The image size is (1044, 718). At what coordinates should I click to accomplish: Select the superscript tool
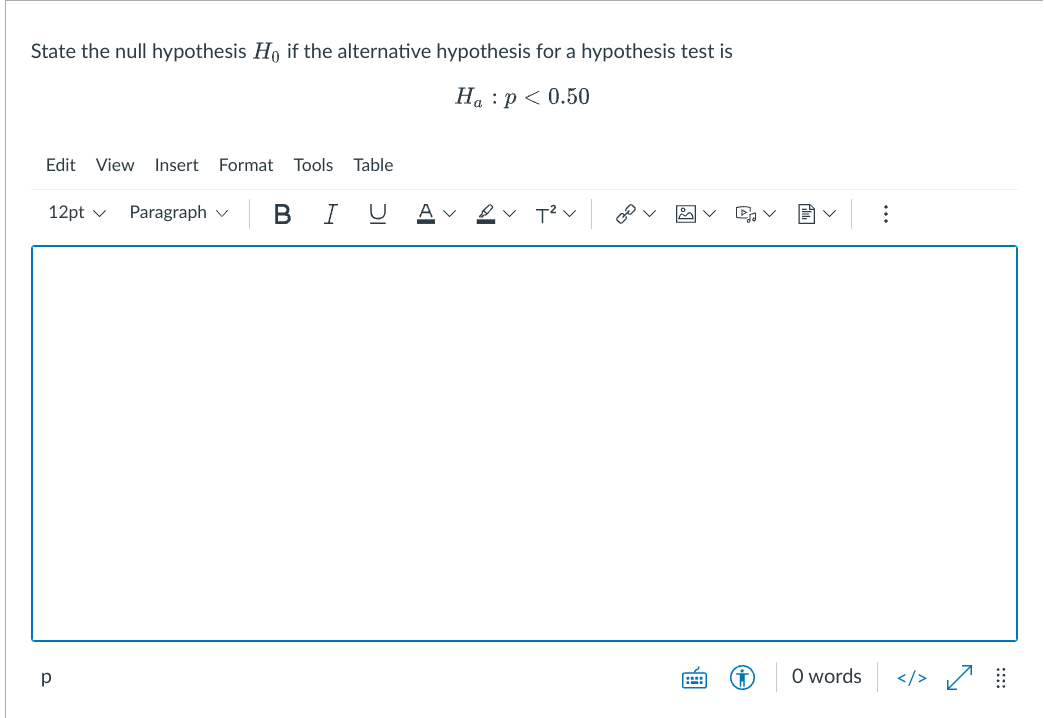pos(548,213)
